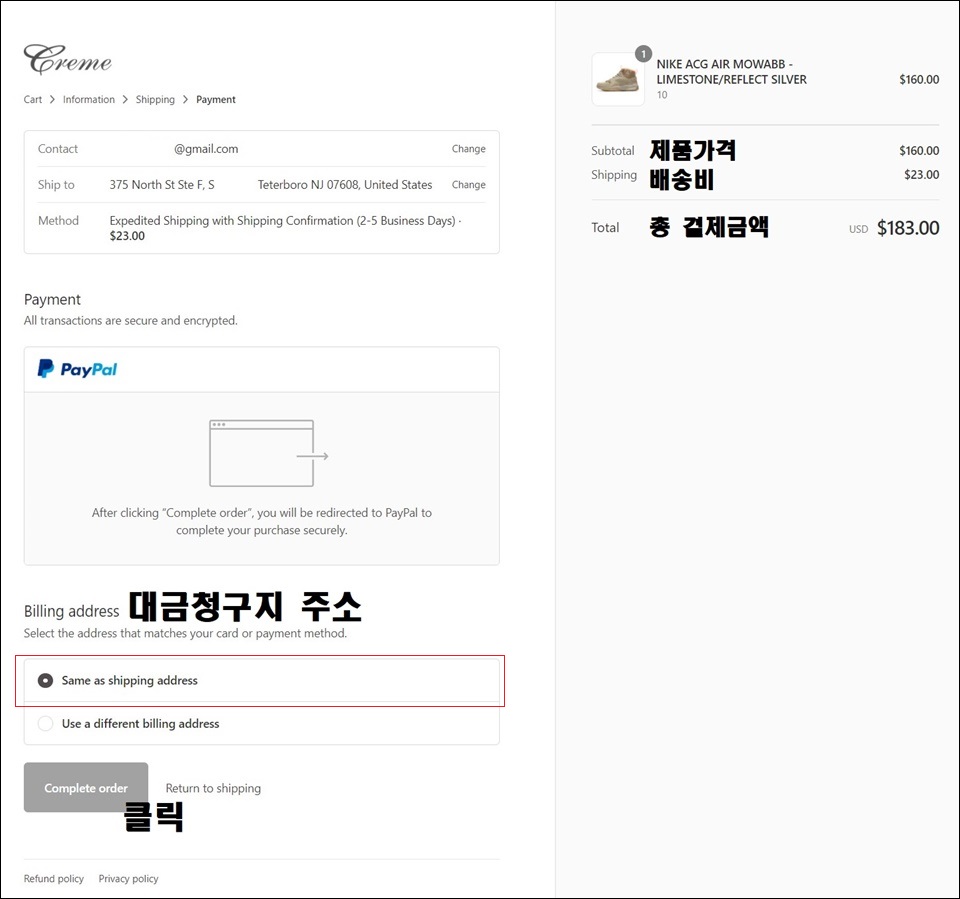Click the Subtotal label in order summary
This screenshot has width=960, height=899.
click(613, 151)
